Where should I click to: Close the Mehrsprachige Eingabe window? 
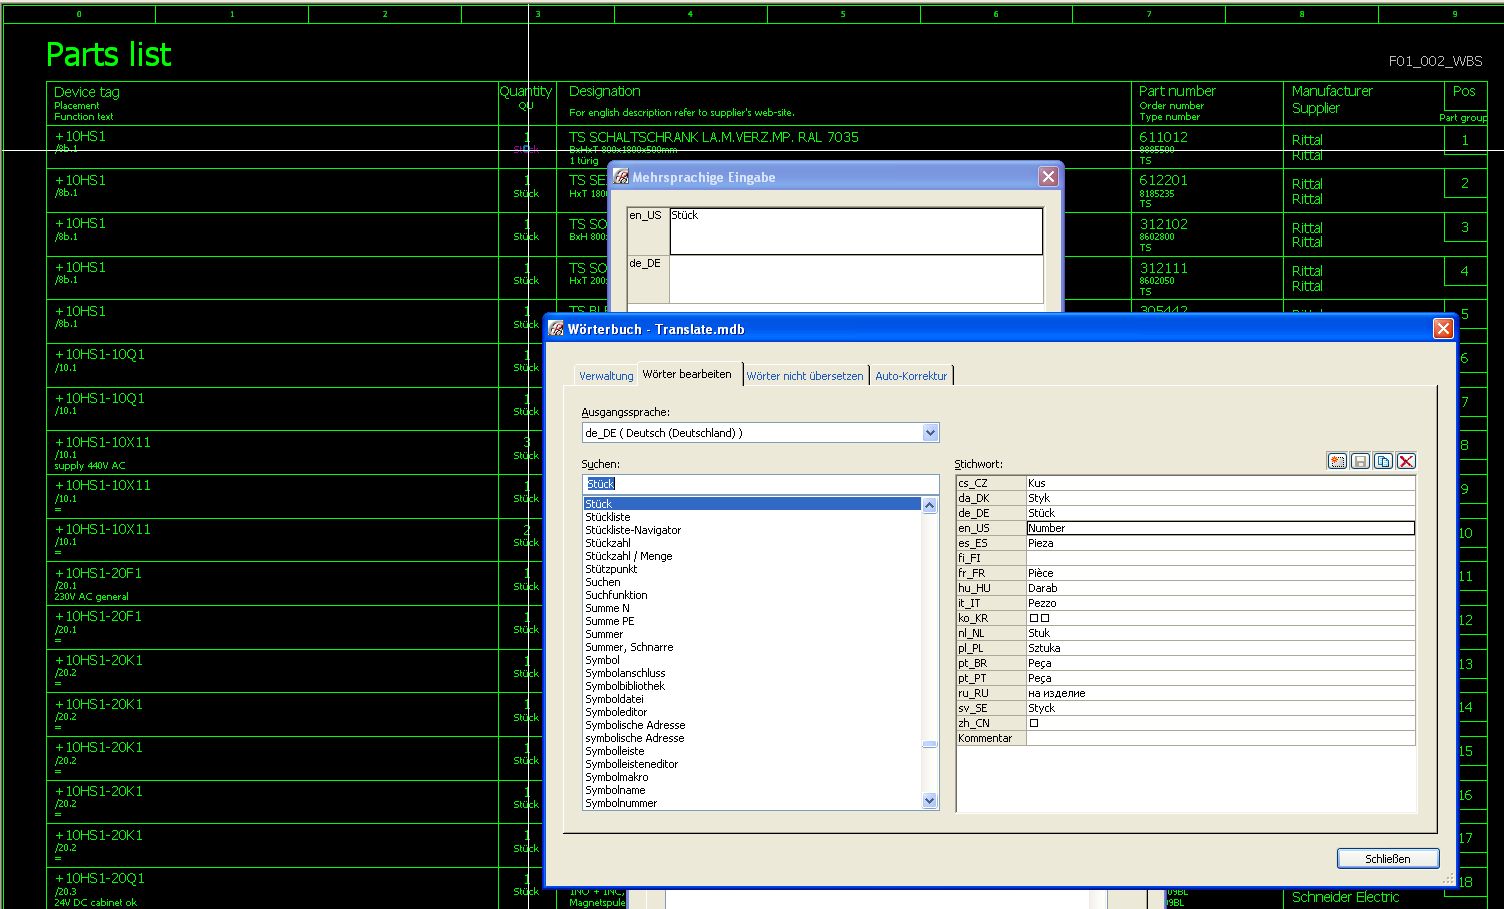(1047, 177)
